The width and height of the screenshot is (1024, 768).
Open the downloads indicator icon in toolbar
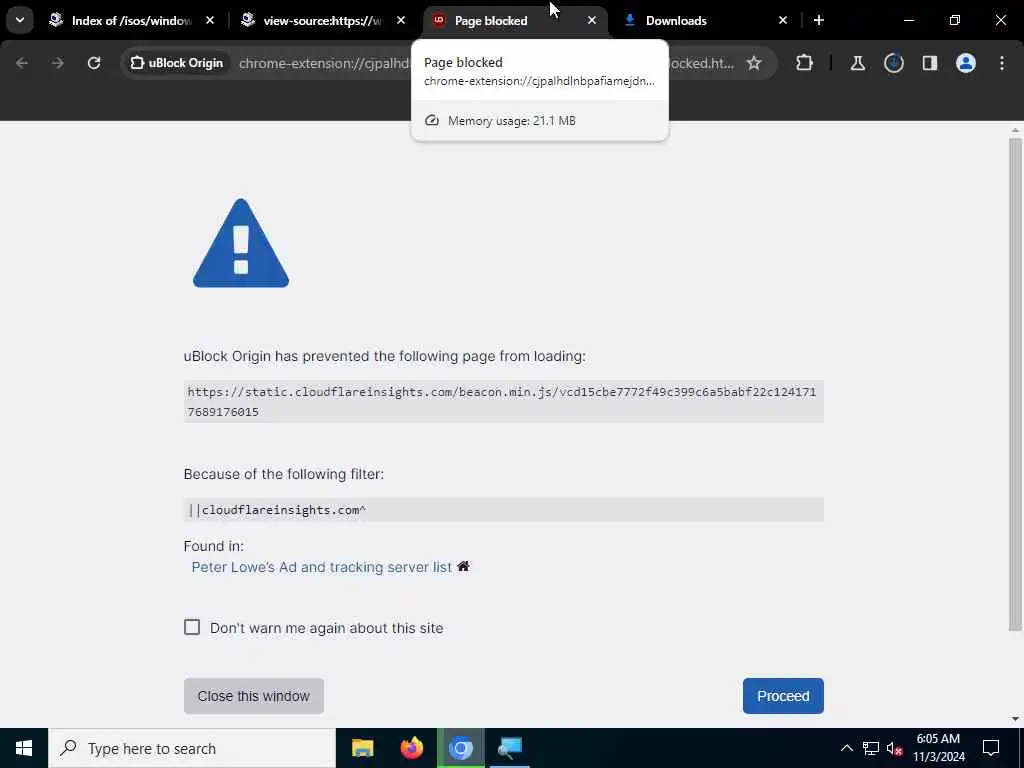(x=894, y=63)
